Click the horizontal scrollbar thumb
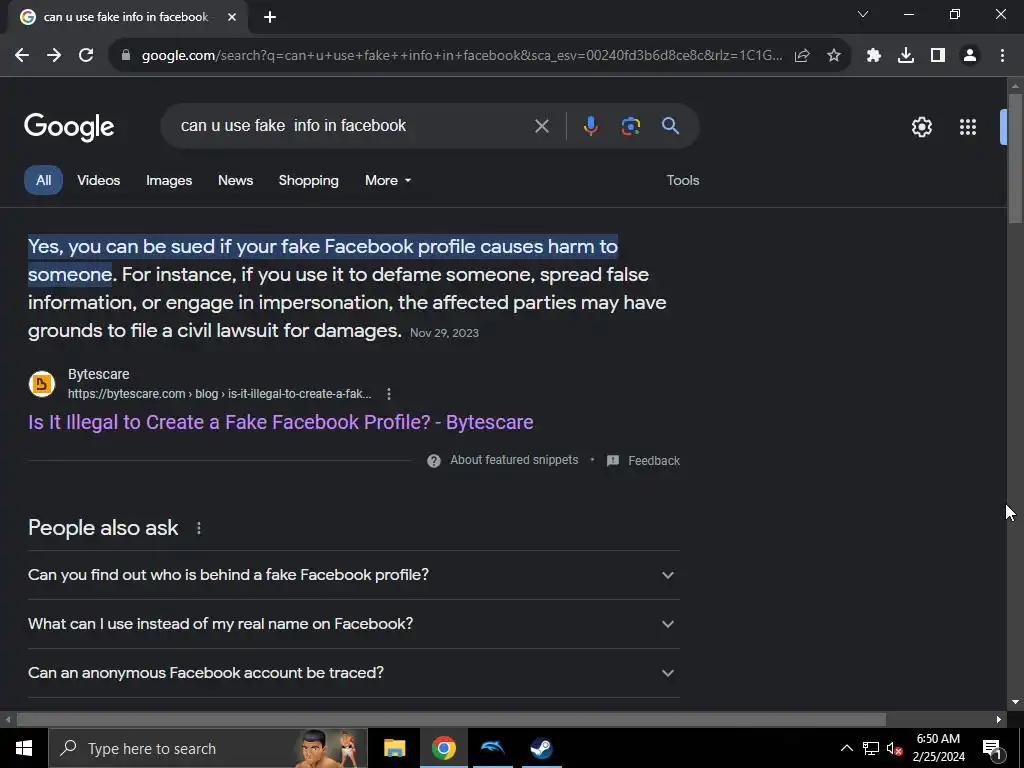The height and width of the screenshot is (768, 1024). click(451, 720)
